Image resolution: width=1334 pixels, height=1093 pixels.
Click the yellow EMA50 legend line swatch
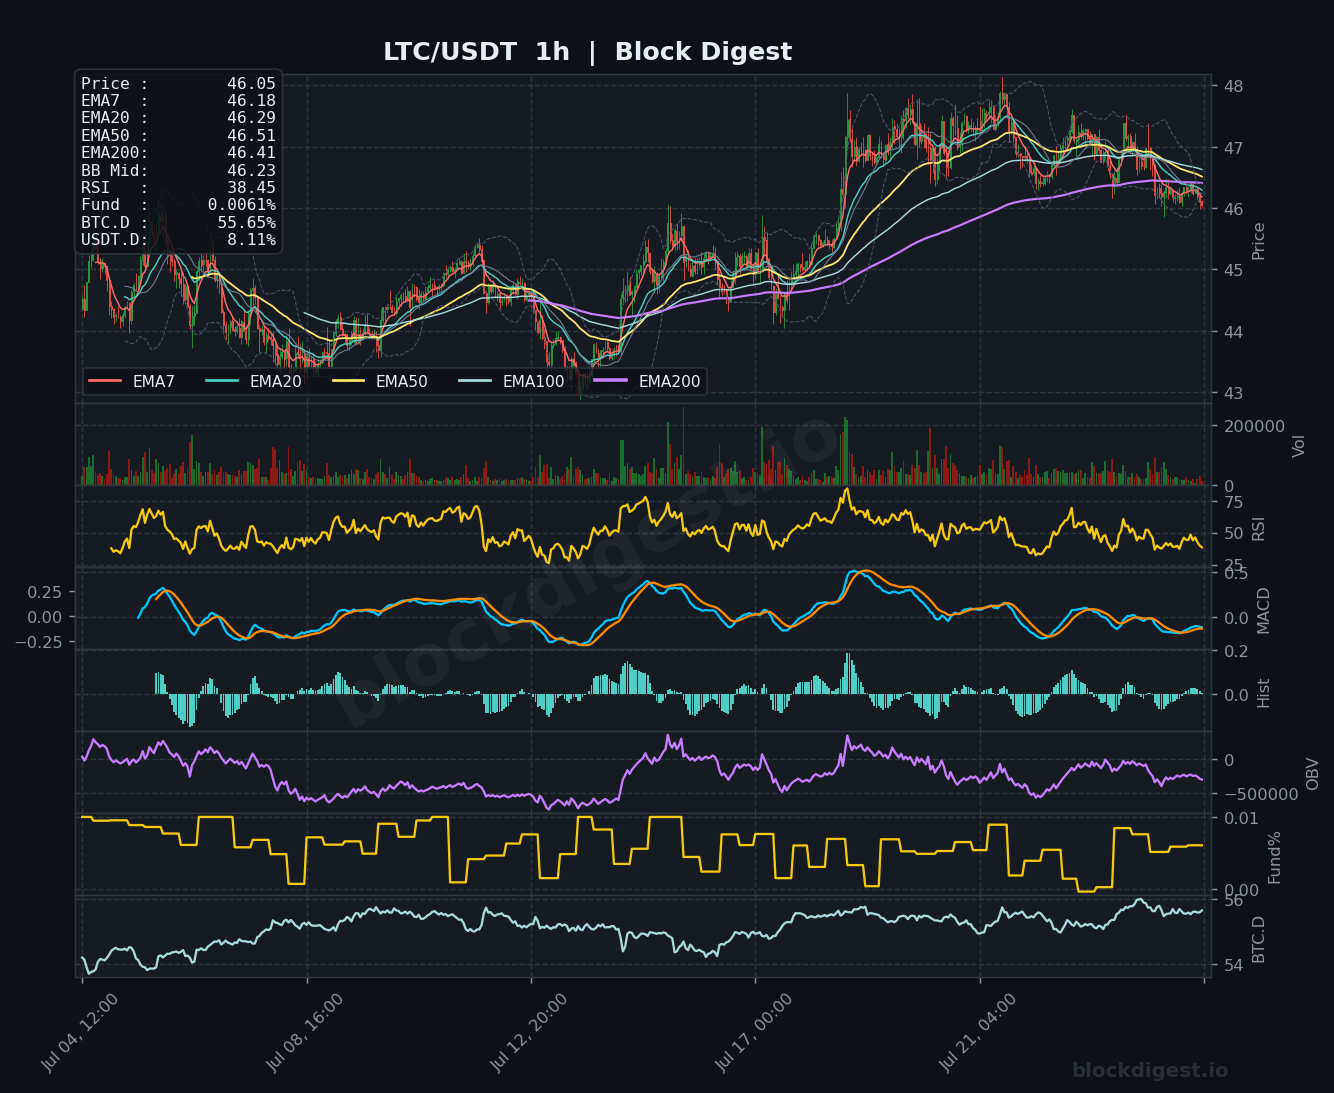click(x=348, y=381)
